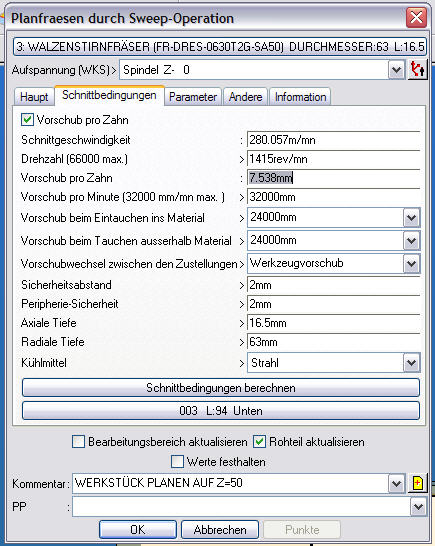Open the Aufspannung (WKS) Spindel dropdown
The height and width of the screenshot is (546, 435).
coord(397,70)
